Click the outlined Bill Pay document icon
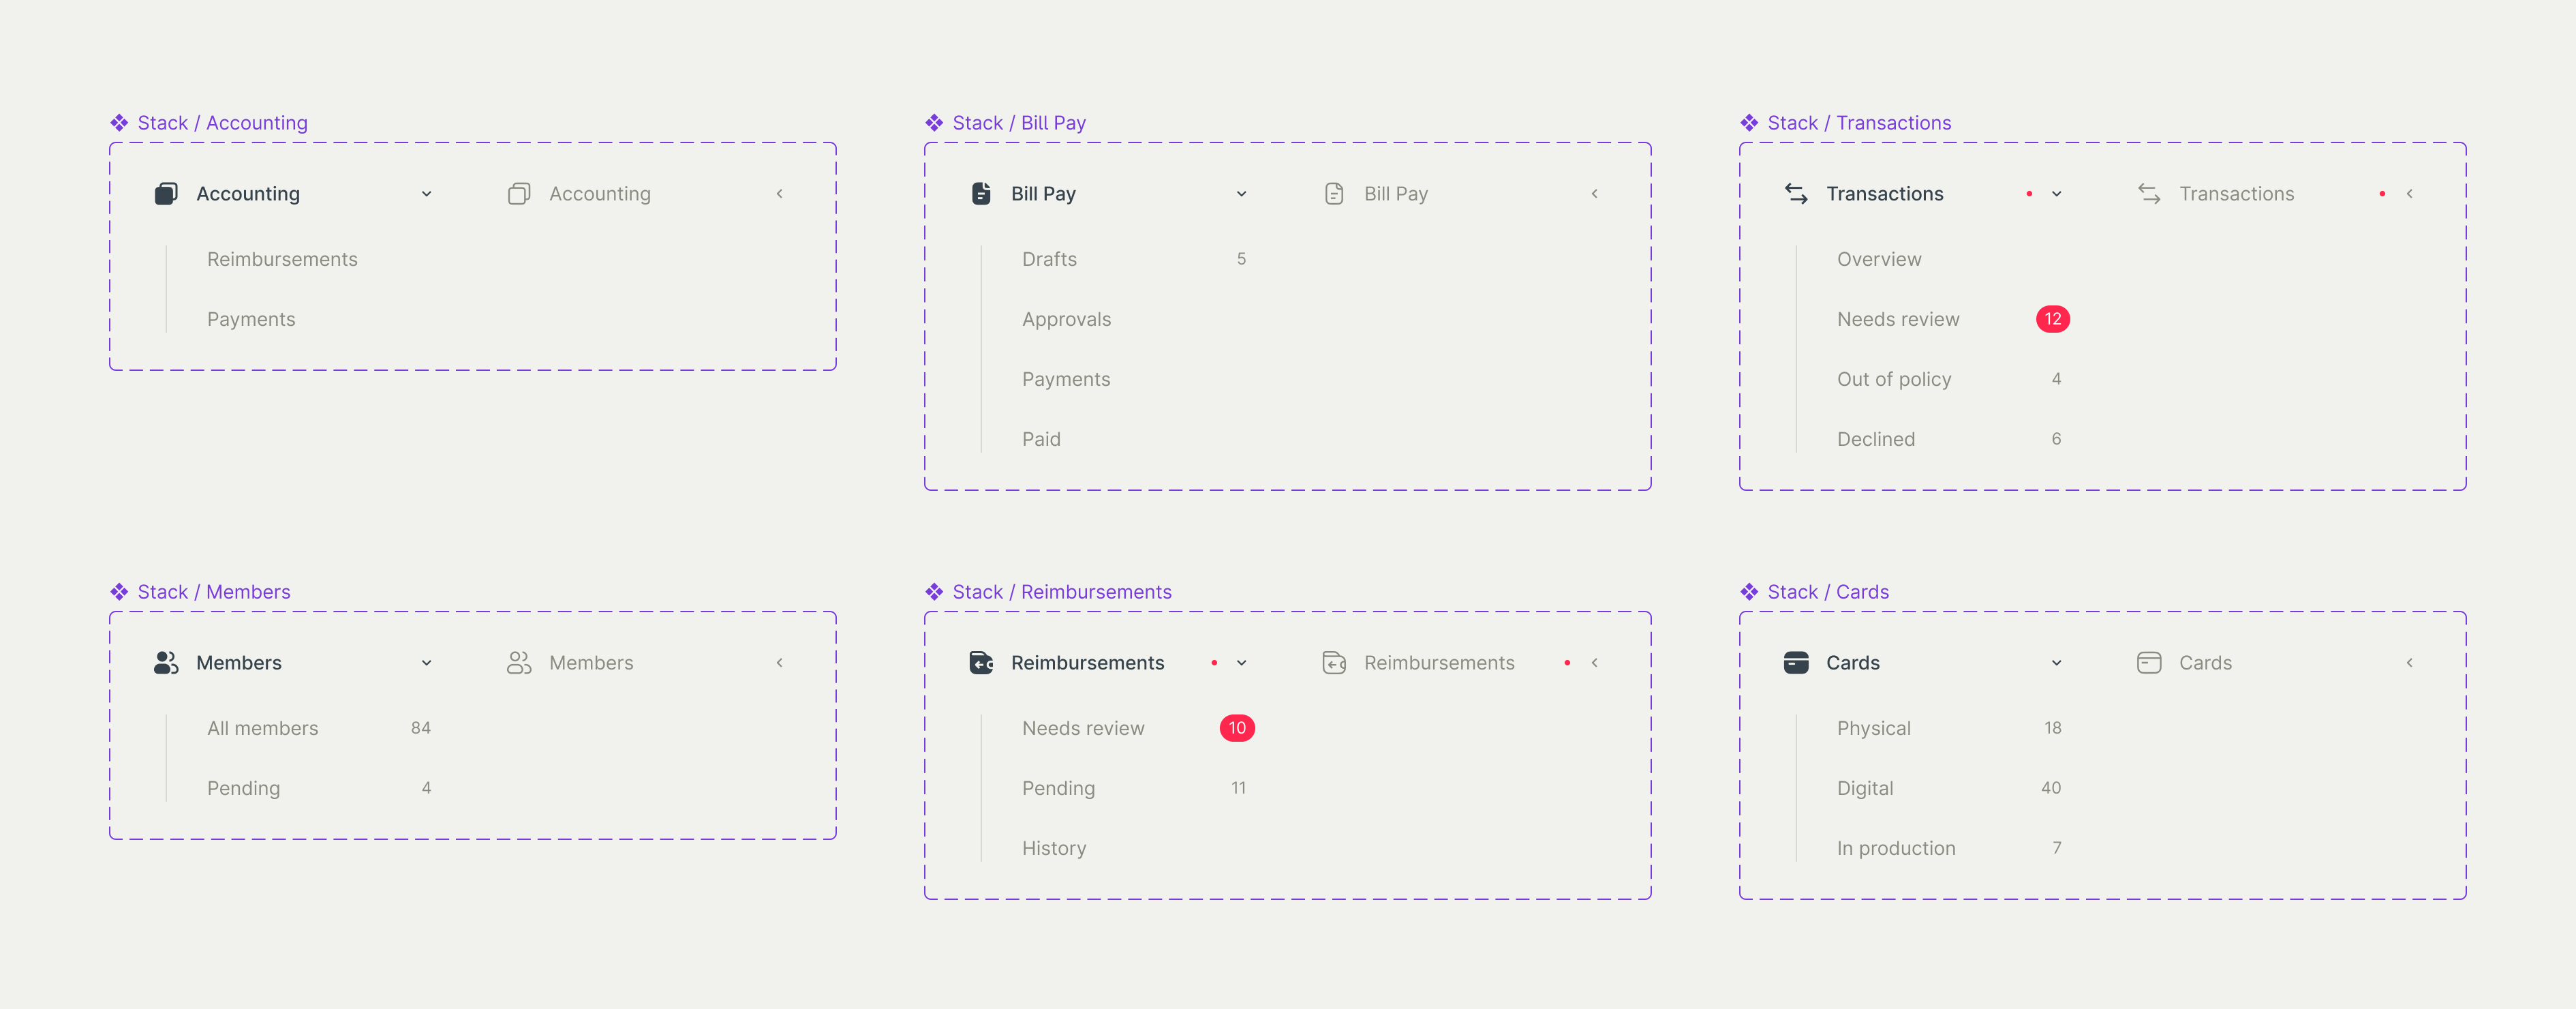The height and width of the screenshot is (1009, 2576). tap(1333, 194)
